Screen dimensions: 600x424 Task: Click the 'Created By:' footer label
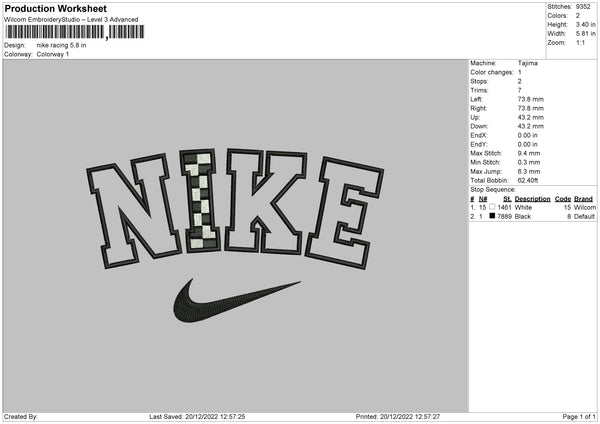(x=21, y=416)
